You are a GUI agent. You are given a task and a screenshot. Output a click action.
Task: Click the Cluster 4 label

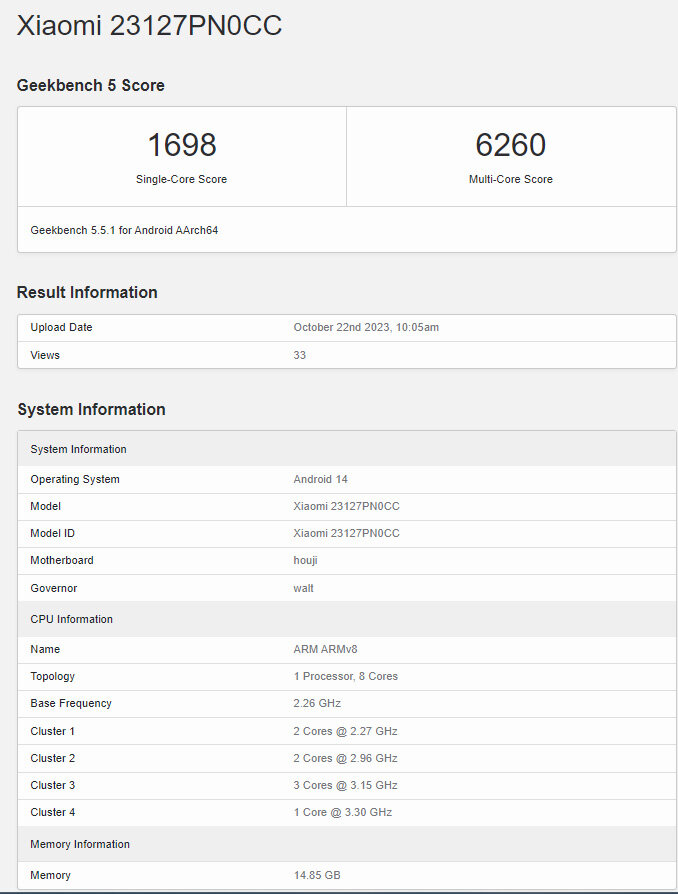(x=52, y=812)
